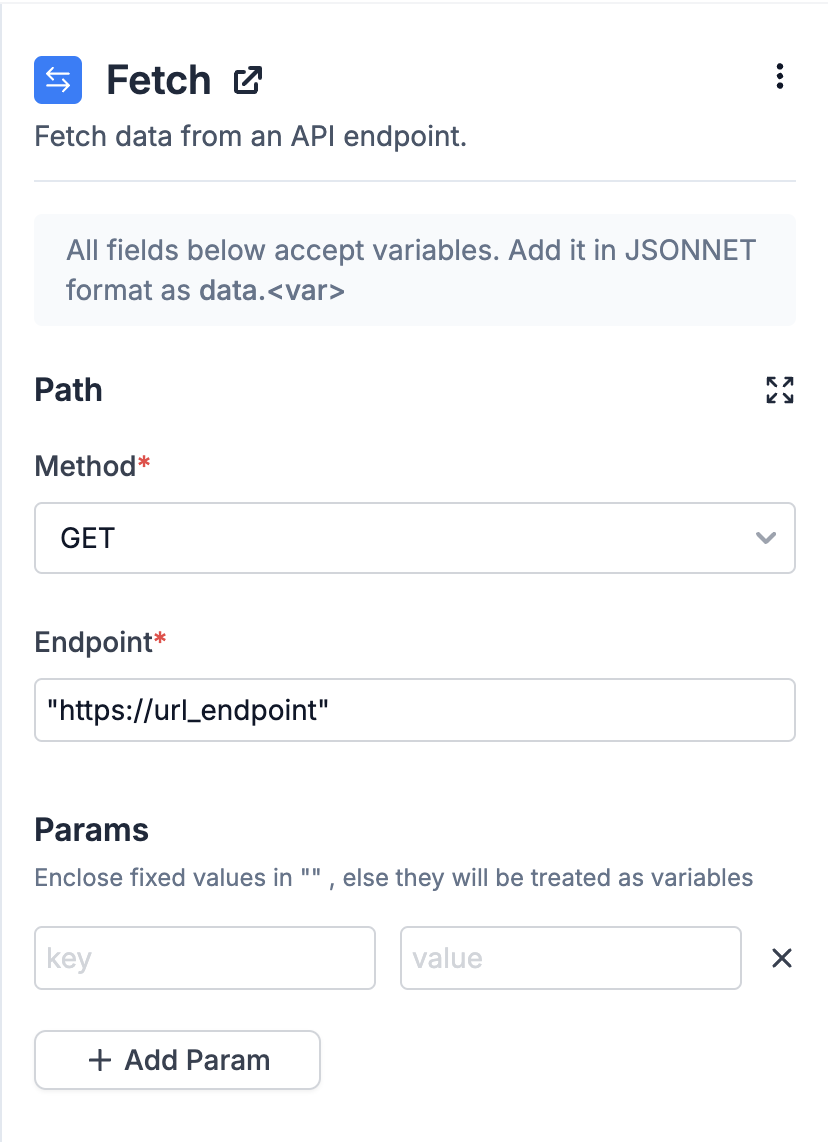Viewport: 828px width, 1142px height.
Task: Select the Path section heading
Action: coord(69,390)
